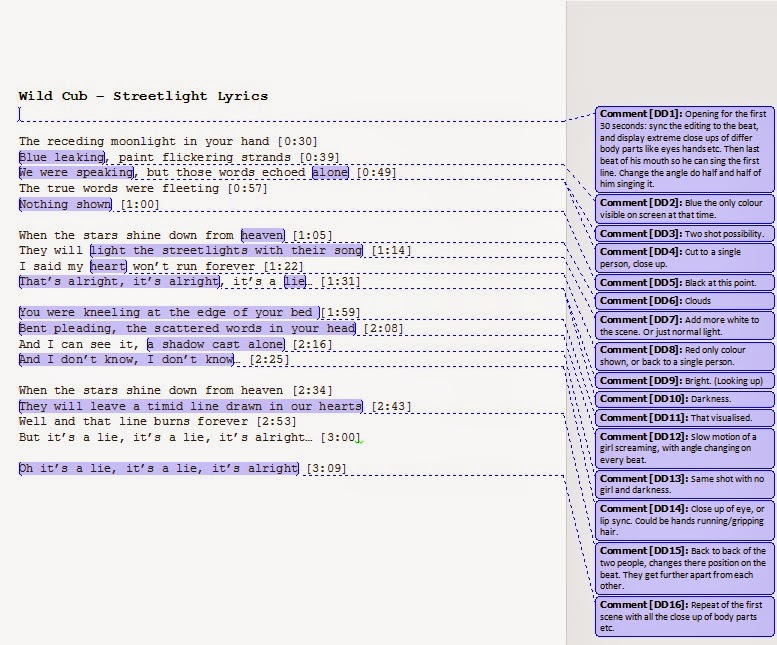The height and width of the screenshot is (645, 777).
Task: Click comment DD12 slow motion girl screaming
Action: (684, 448)
